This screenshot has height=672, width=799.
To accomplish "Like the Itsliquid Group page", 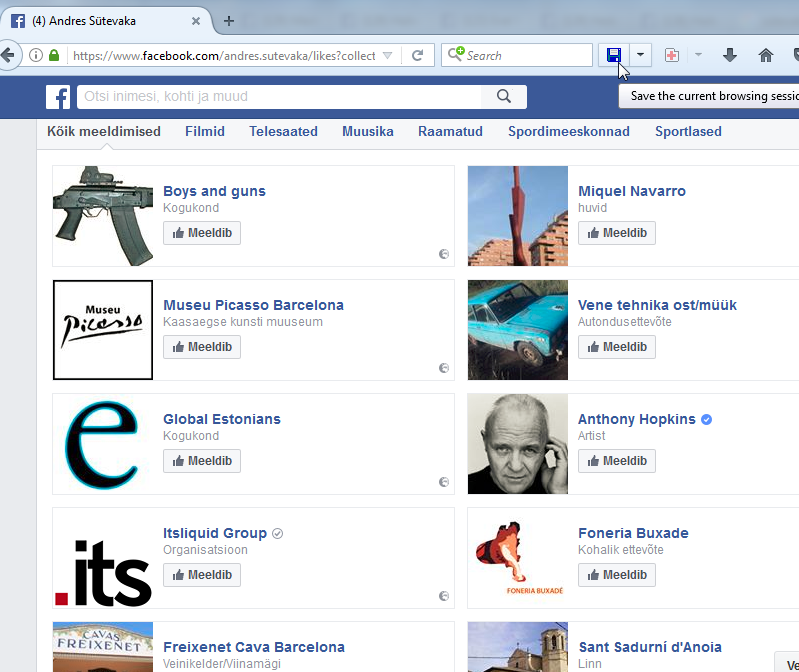I will point(202,575).
